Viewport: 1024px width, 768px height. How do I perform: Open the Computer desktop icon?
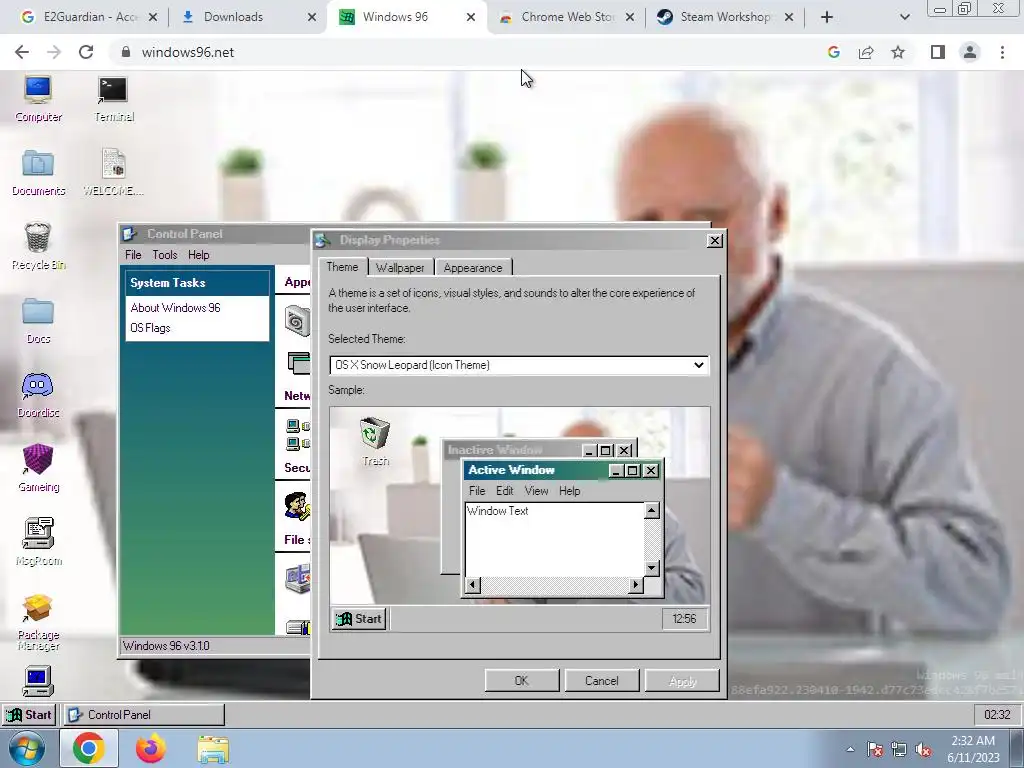click(38, 98)
